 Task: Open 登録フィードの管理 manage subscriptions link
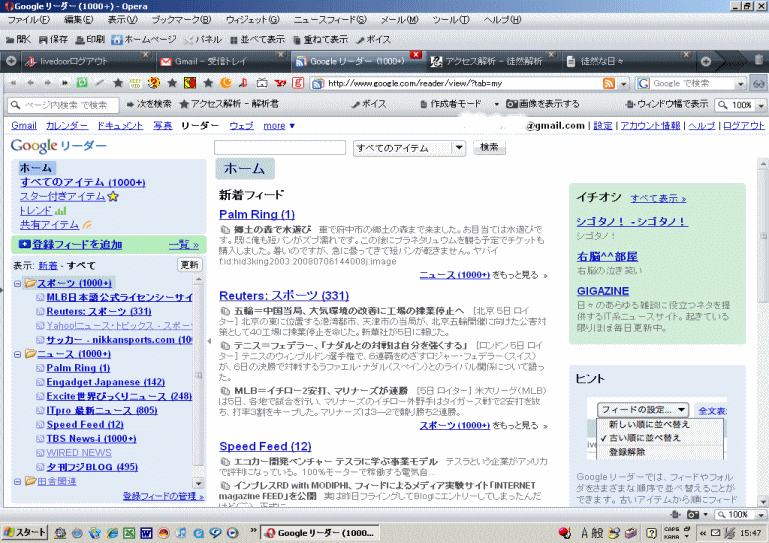tap(163, 496)
